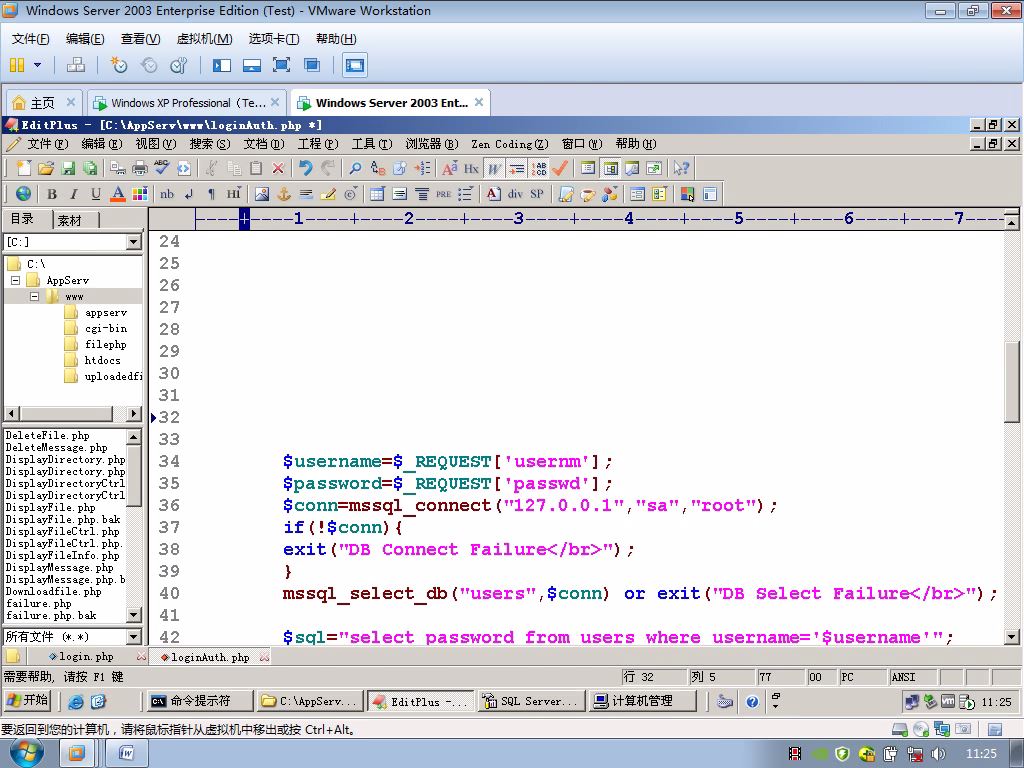Open the color palette picker icon
Viewport: 1024px width, 768px height.
coord(140,194)
